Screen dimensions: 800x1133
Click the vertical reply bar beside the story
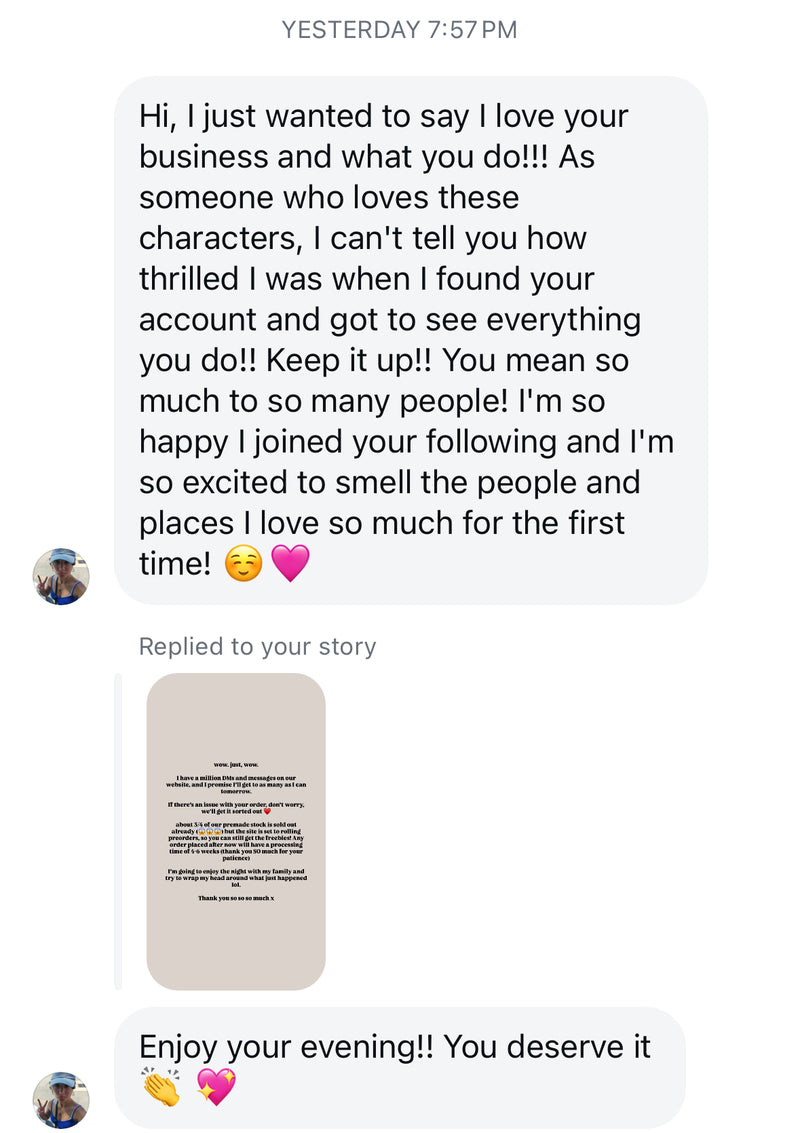[x=118, y=831]
